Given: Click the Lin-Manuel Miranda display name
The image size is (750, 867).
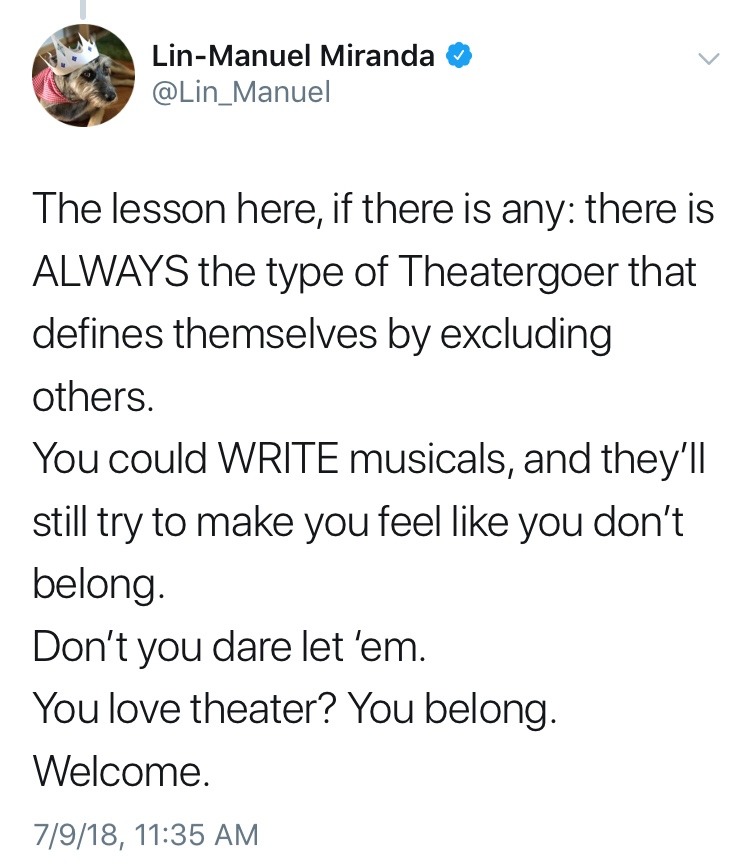Looking at the screenshot, I should coord(293,57).
